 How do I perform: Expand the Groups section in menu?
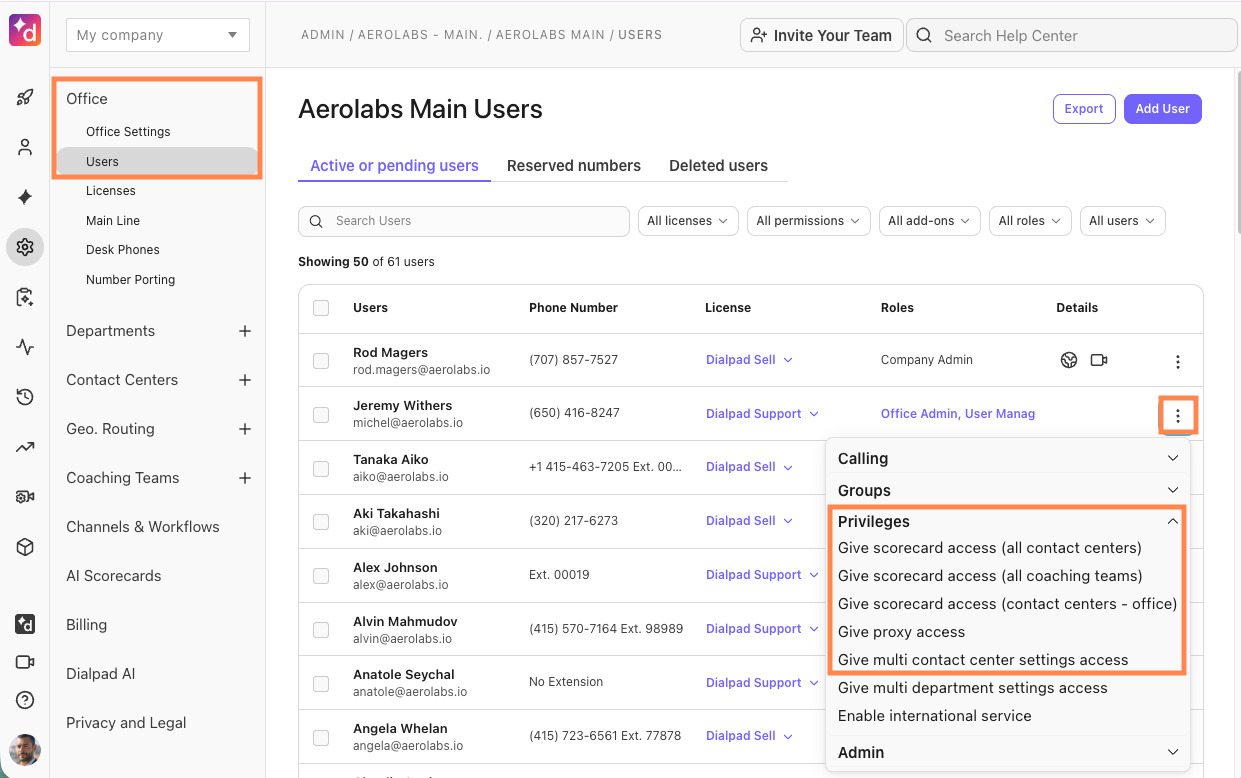point(1008,490)
